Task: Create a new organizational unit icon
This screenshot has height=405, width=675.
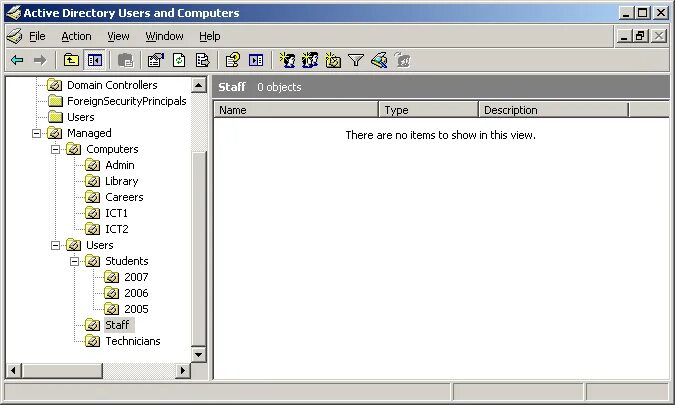Action: pyautogui.click(x=333, y=60)
